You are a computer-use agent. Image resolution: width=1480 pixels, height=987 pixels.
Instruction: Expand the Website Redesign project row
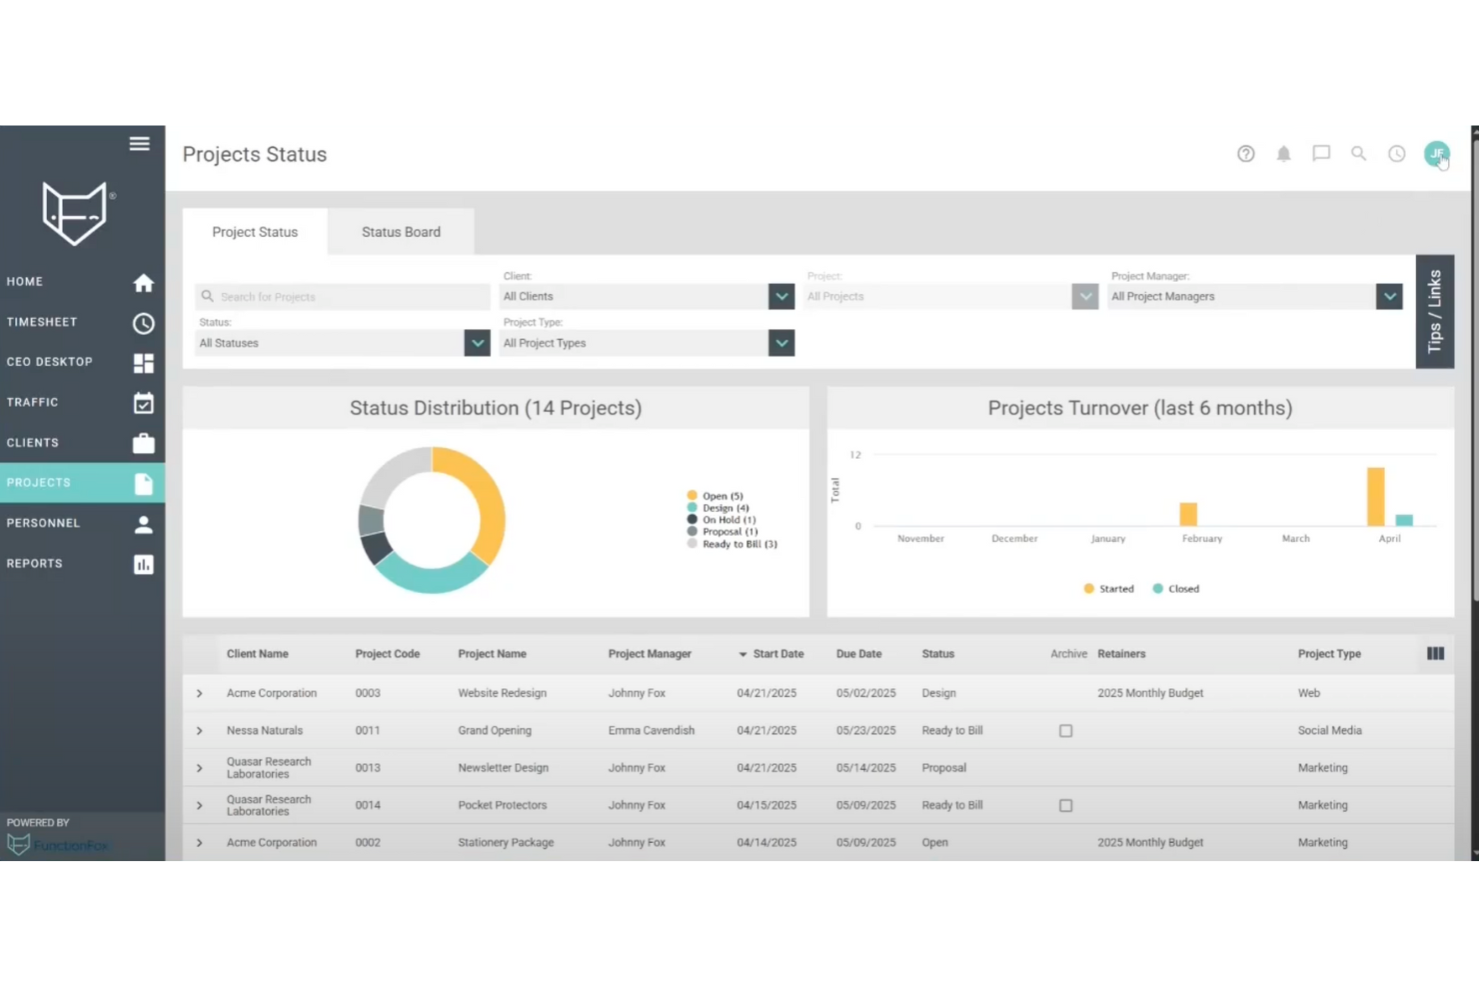click(198, 692)
